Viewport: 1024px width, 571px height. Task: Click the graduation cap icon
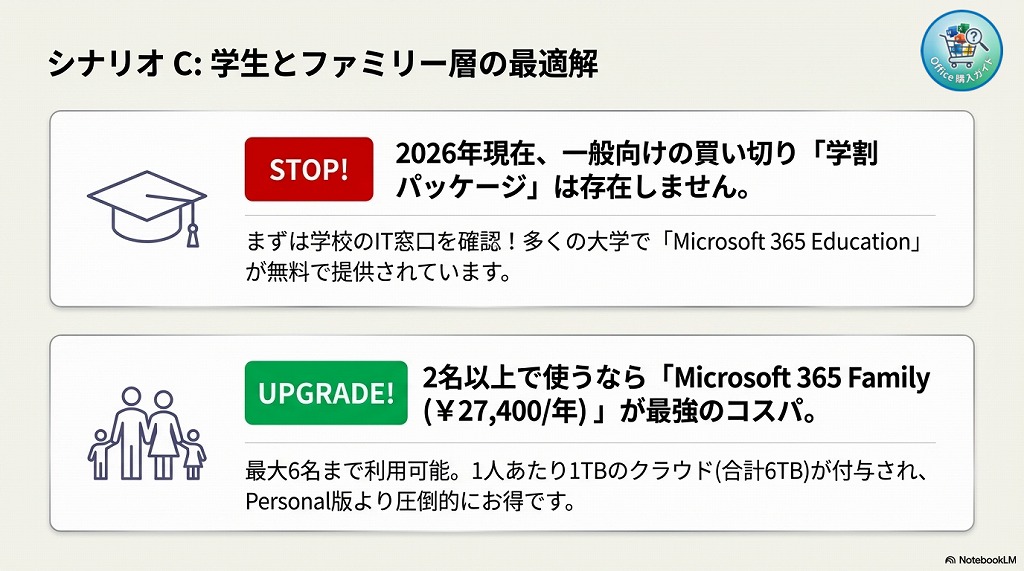coord(146,203)
